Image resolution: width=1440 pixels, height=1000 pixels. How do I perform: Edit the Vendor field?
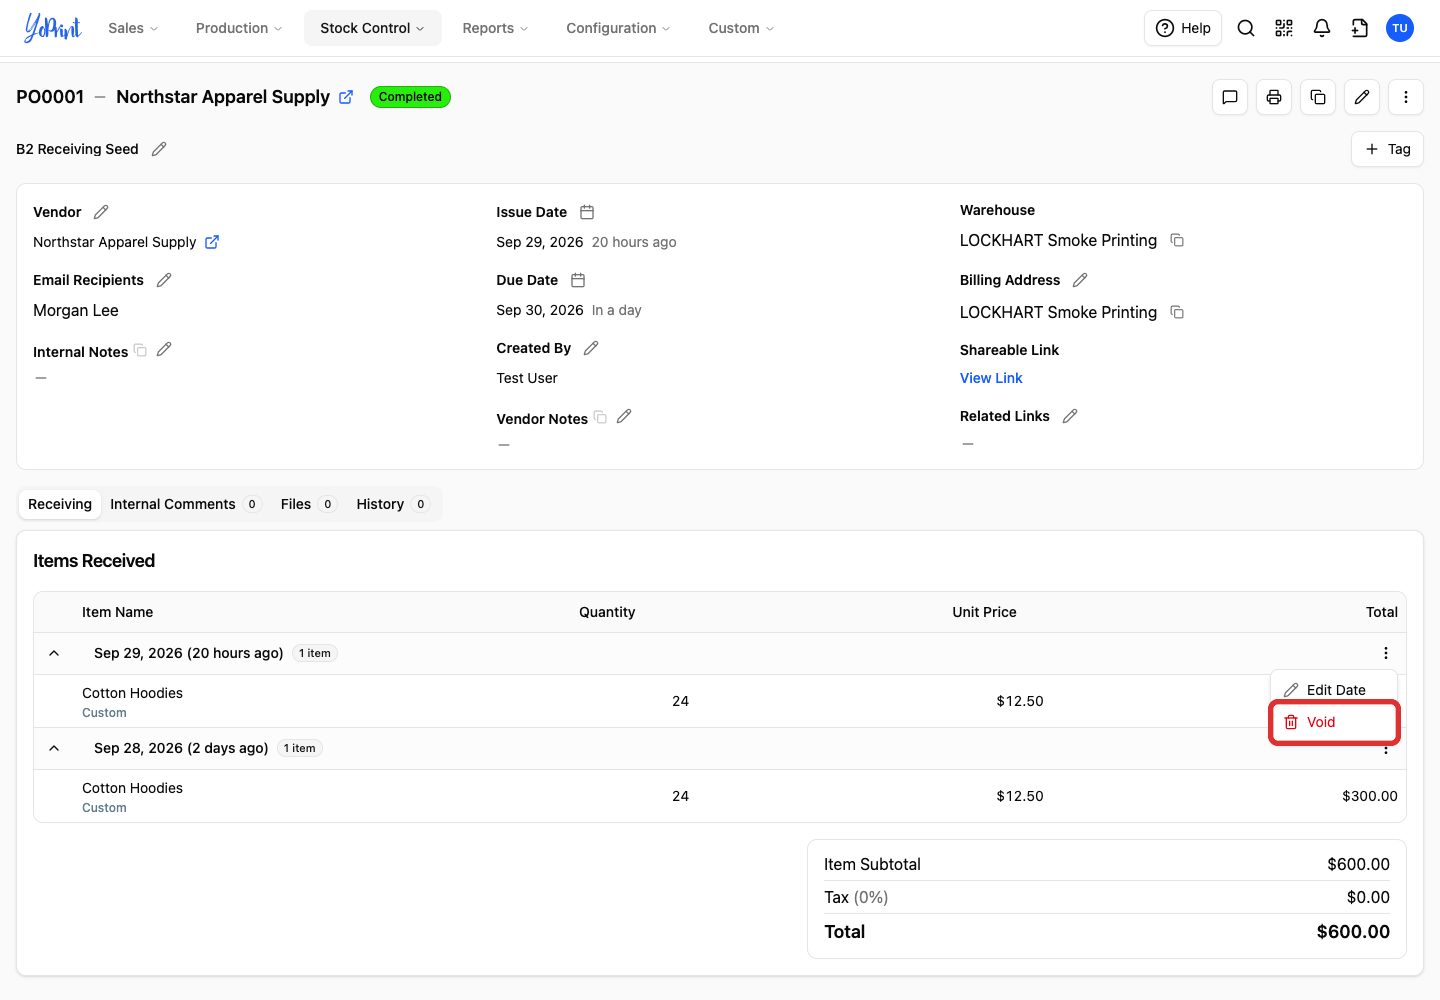pos(101,212)
